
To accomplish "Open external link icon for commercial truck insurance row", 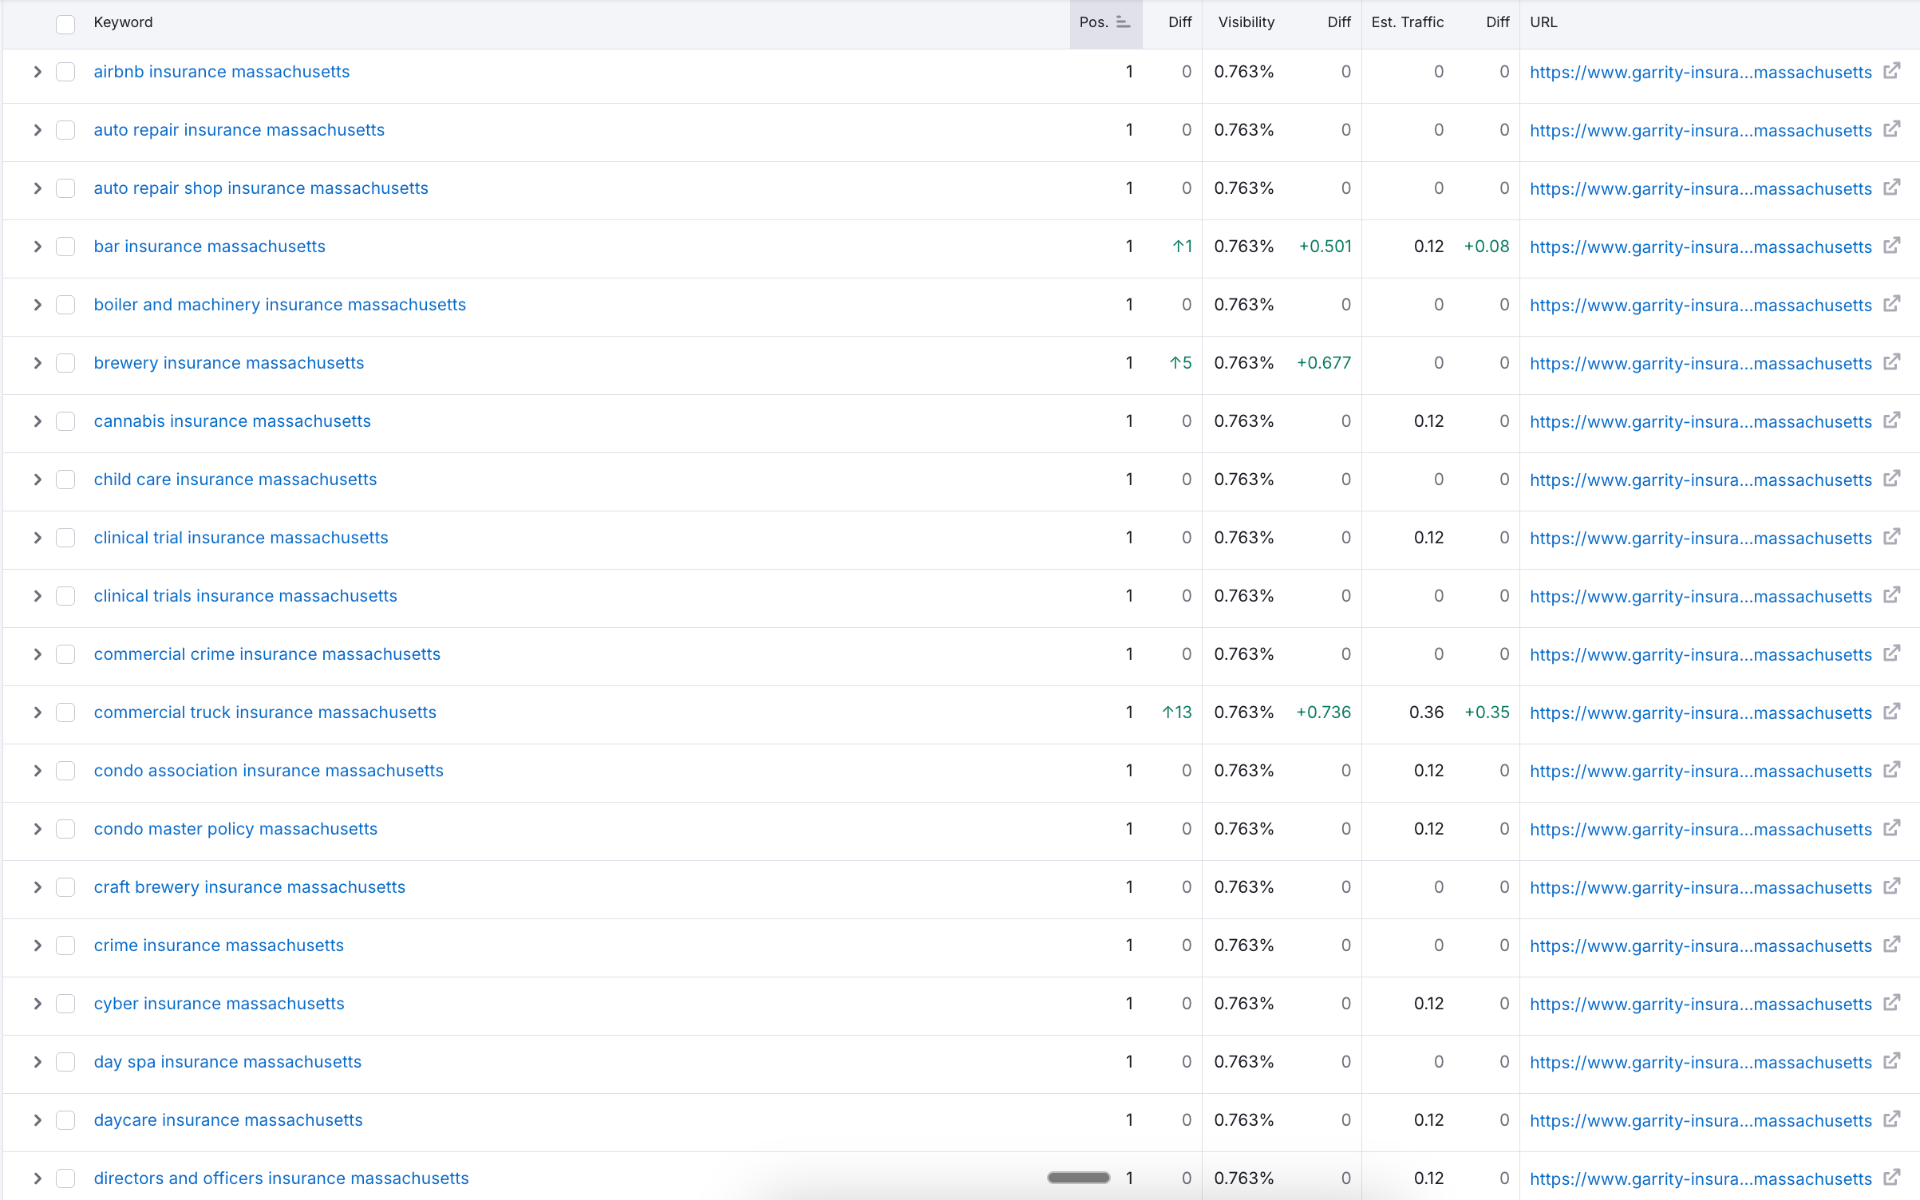I will tap(1891, 712).
